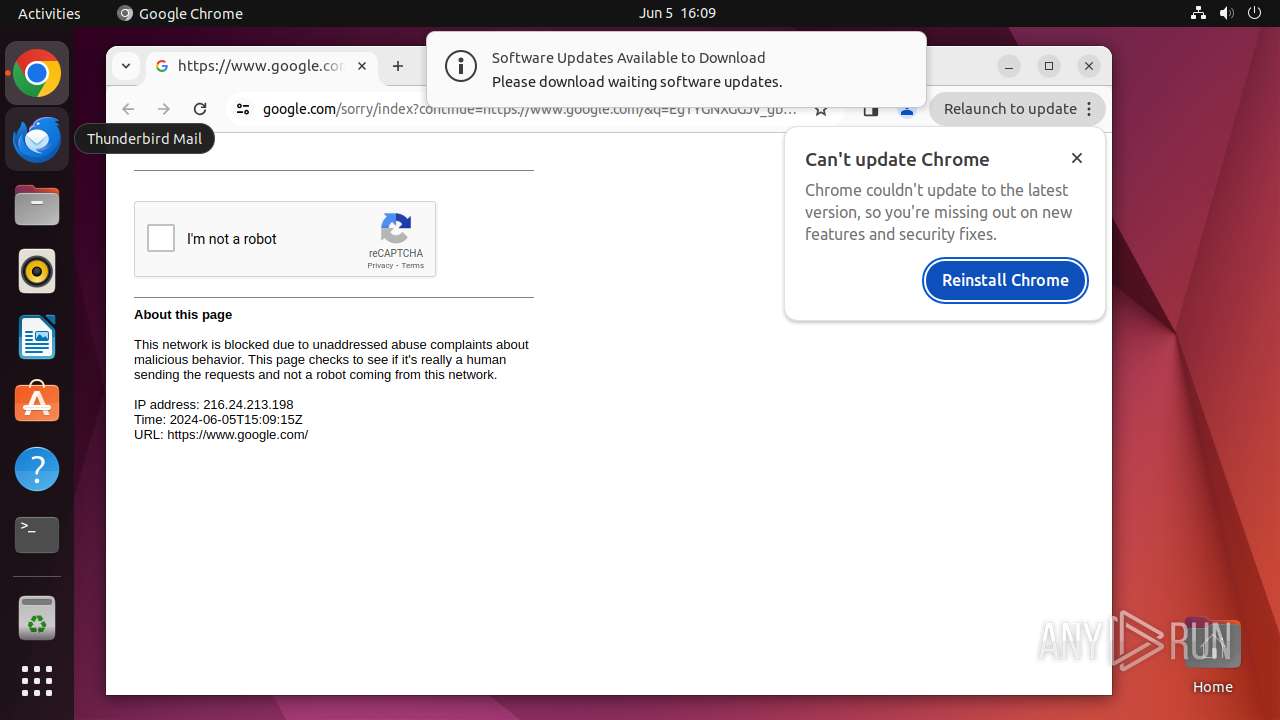The height and width of the screenshot is (720, 1280).
Task: Maximize the Chrome window
Action: 1049,66
